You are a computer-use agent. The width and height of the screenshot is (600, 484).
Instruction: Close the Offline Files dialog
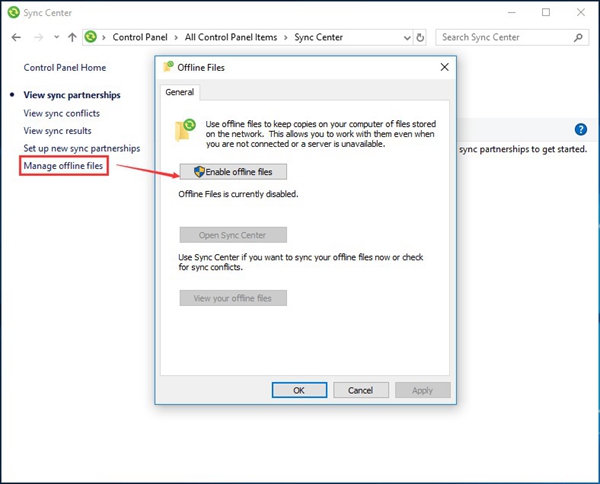[x=444, y=67]
